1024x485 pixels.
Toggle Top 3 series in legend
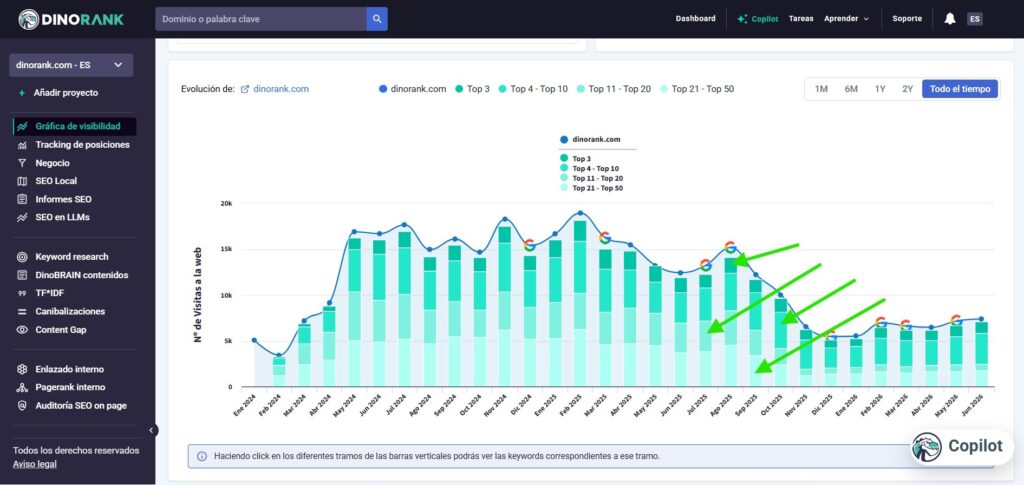point(472,89)
